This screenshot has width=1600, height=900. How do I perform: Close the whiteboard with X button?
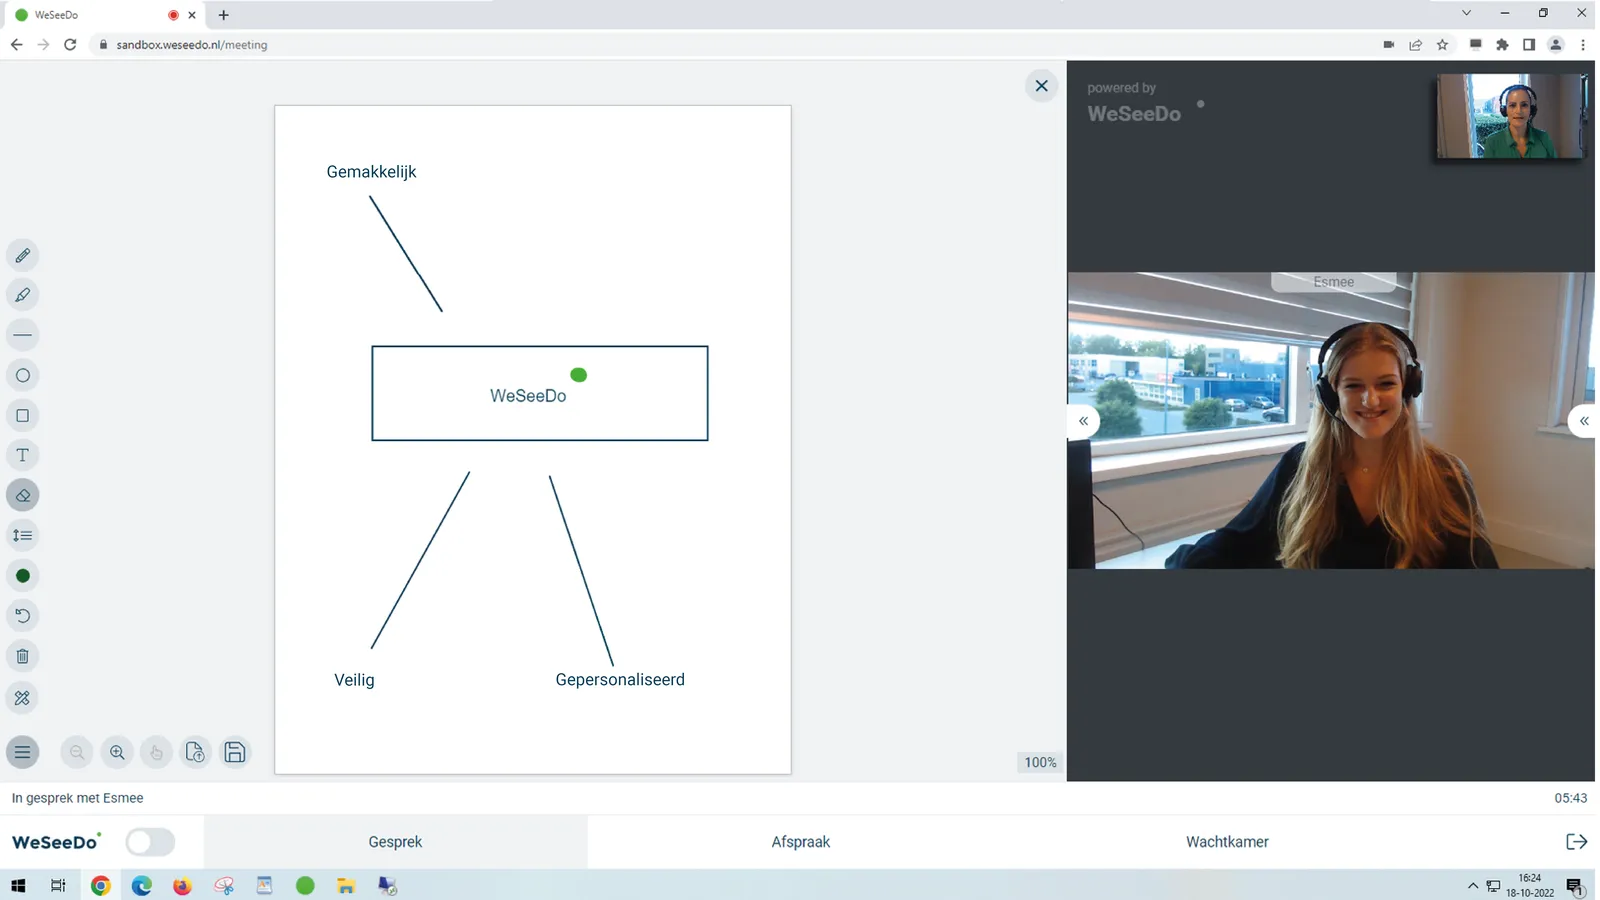[1041, 86]
